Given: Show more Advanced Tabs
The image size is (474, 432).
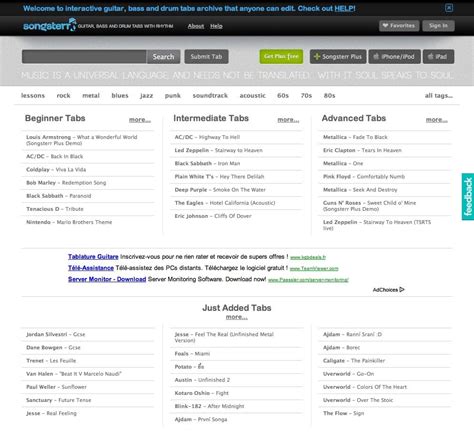Looking at the screenshot, I should 437,120.
